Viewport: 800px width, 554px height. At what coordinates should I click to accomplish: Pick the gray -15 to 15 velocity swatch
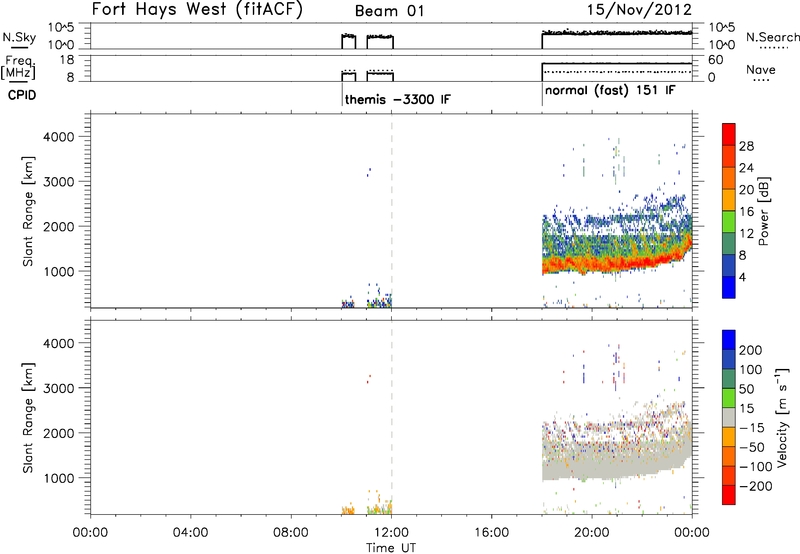(729, 417)
